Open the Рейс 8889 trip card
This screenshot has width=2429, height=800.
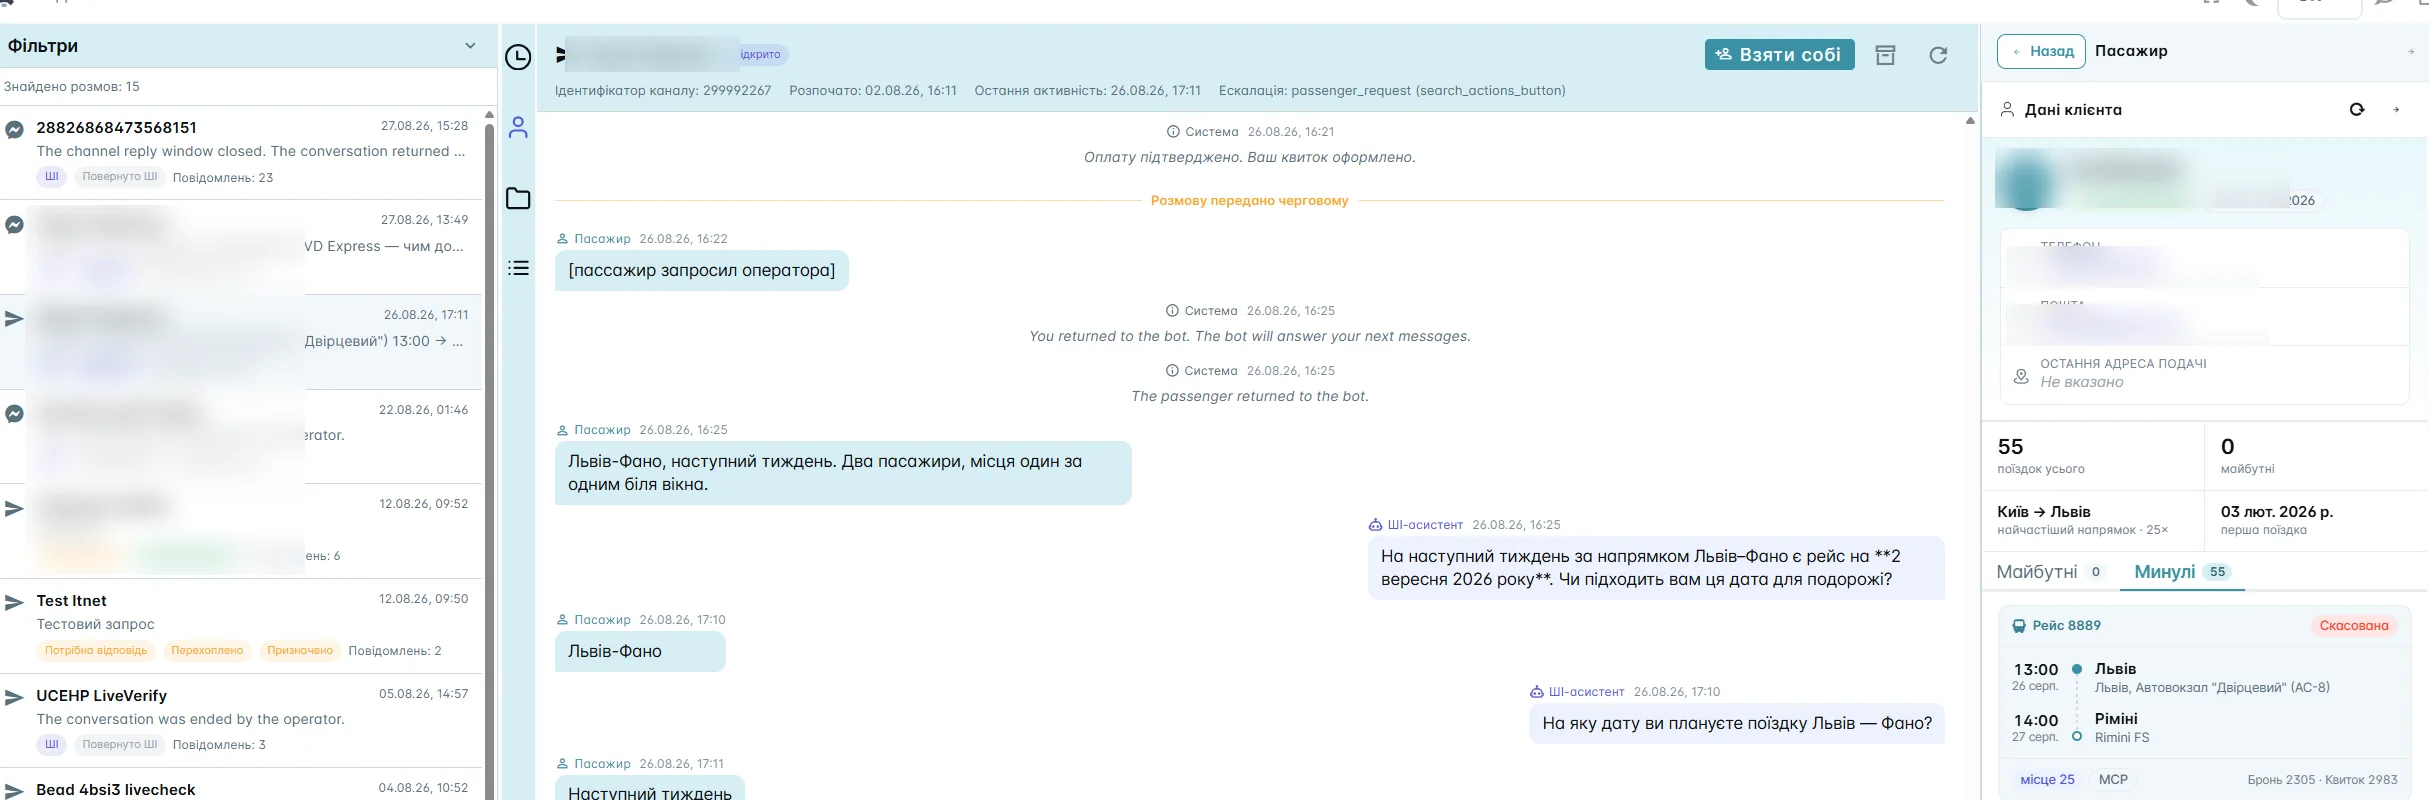(x=2204, y=702)
